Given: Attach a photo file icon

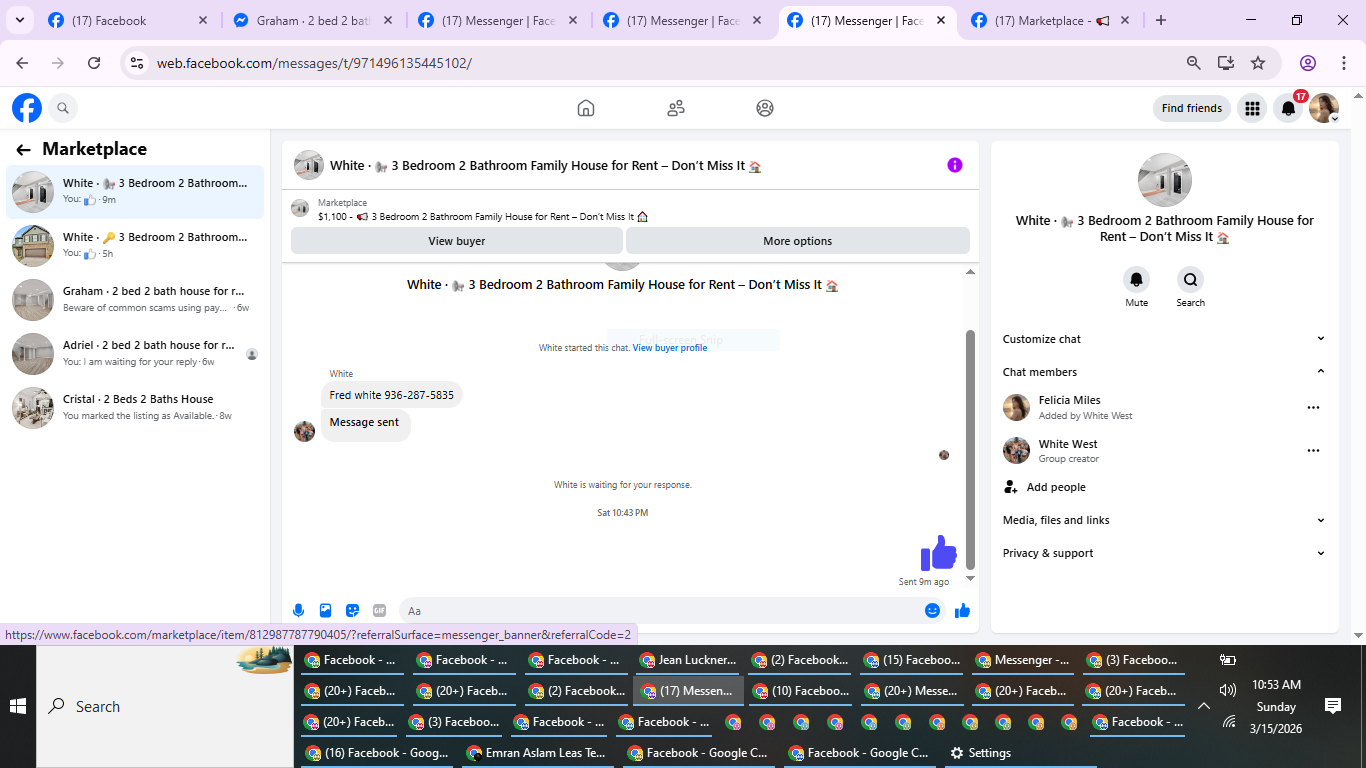Looking at the screenshot, I should pyautogui.click(x=325, y=611).
